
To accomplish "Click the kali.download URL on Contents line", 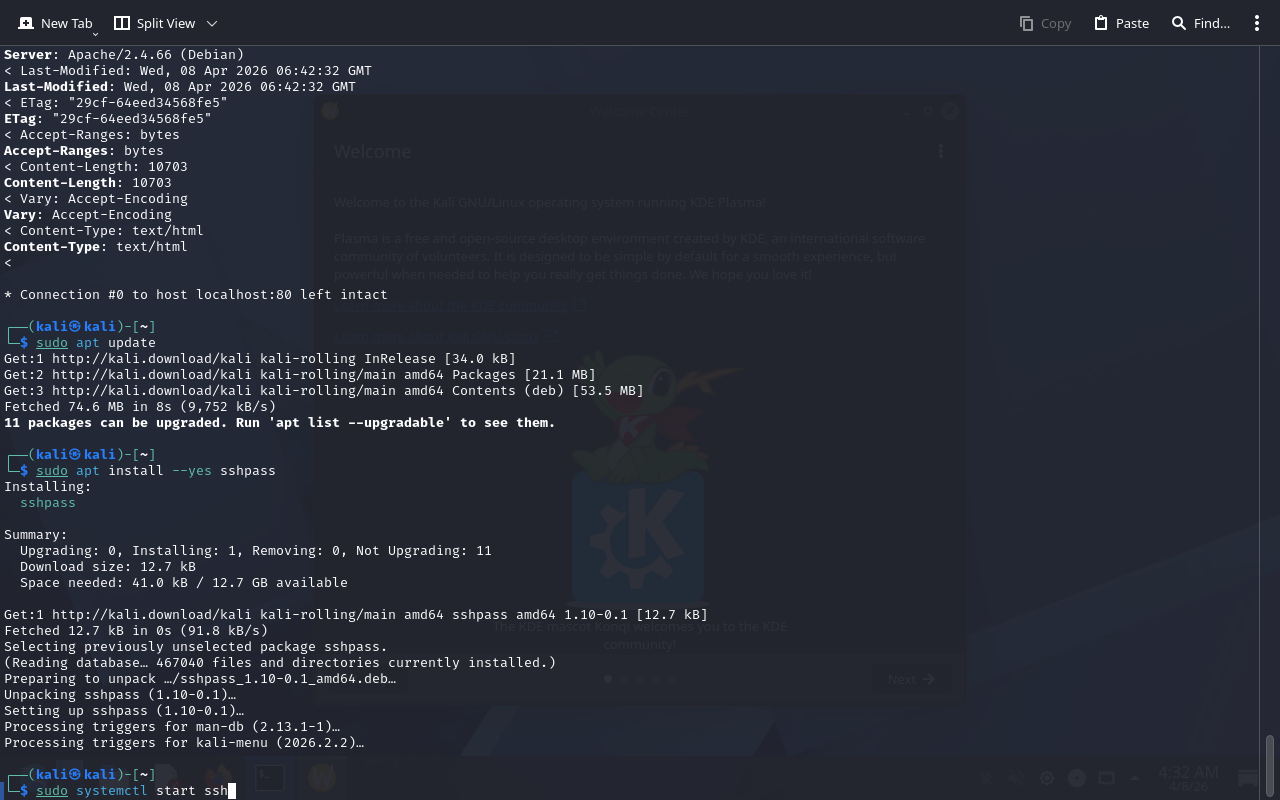I will [x=151, y=391].
